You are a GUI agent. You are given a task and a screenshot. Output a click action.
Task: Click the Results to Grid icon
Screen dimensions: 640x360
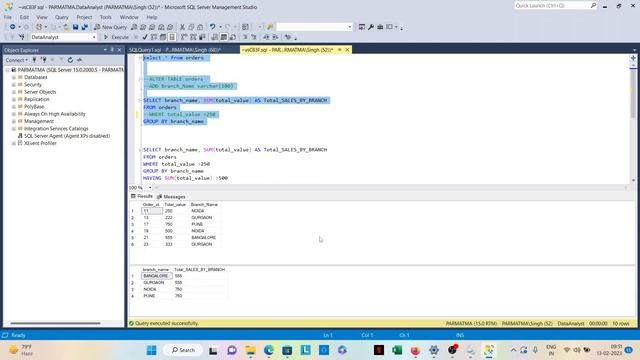pyautogui.click(x=224, y=37)
